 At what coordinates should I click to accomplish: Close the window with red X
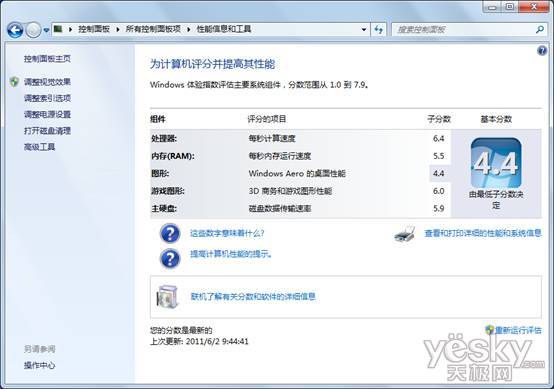point(534,7)
